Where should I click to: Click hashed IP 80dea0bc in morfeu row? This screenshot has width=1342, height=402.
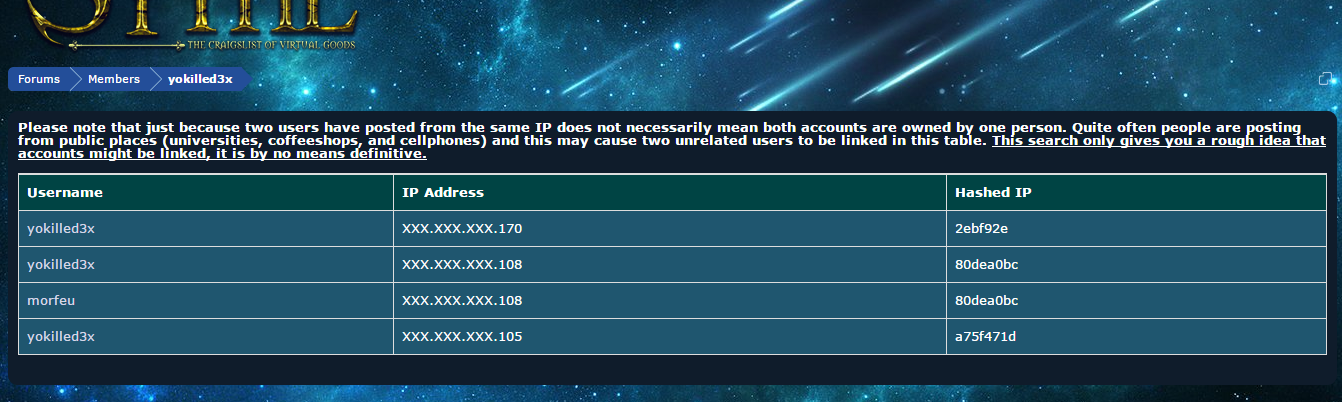(986, 300)
